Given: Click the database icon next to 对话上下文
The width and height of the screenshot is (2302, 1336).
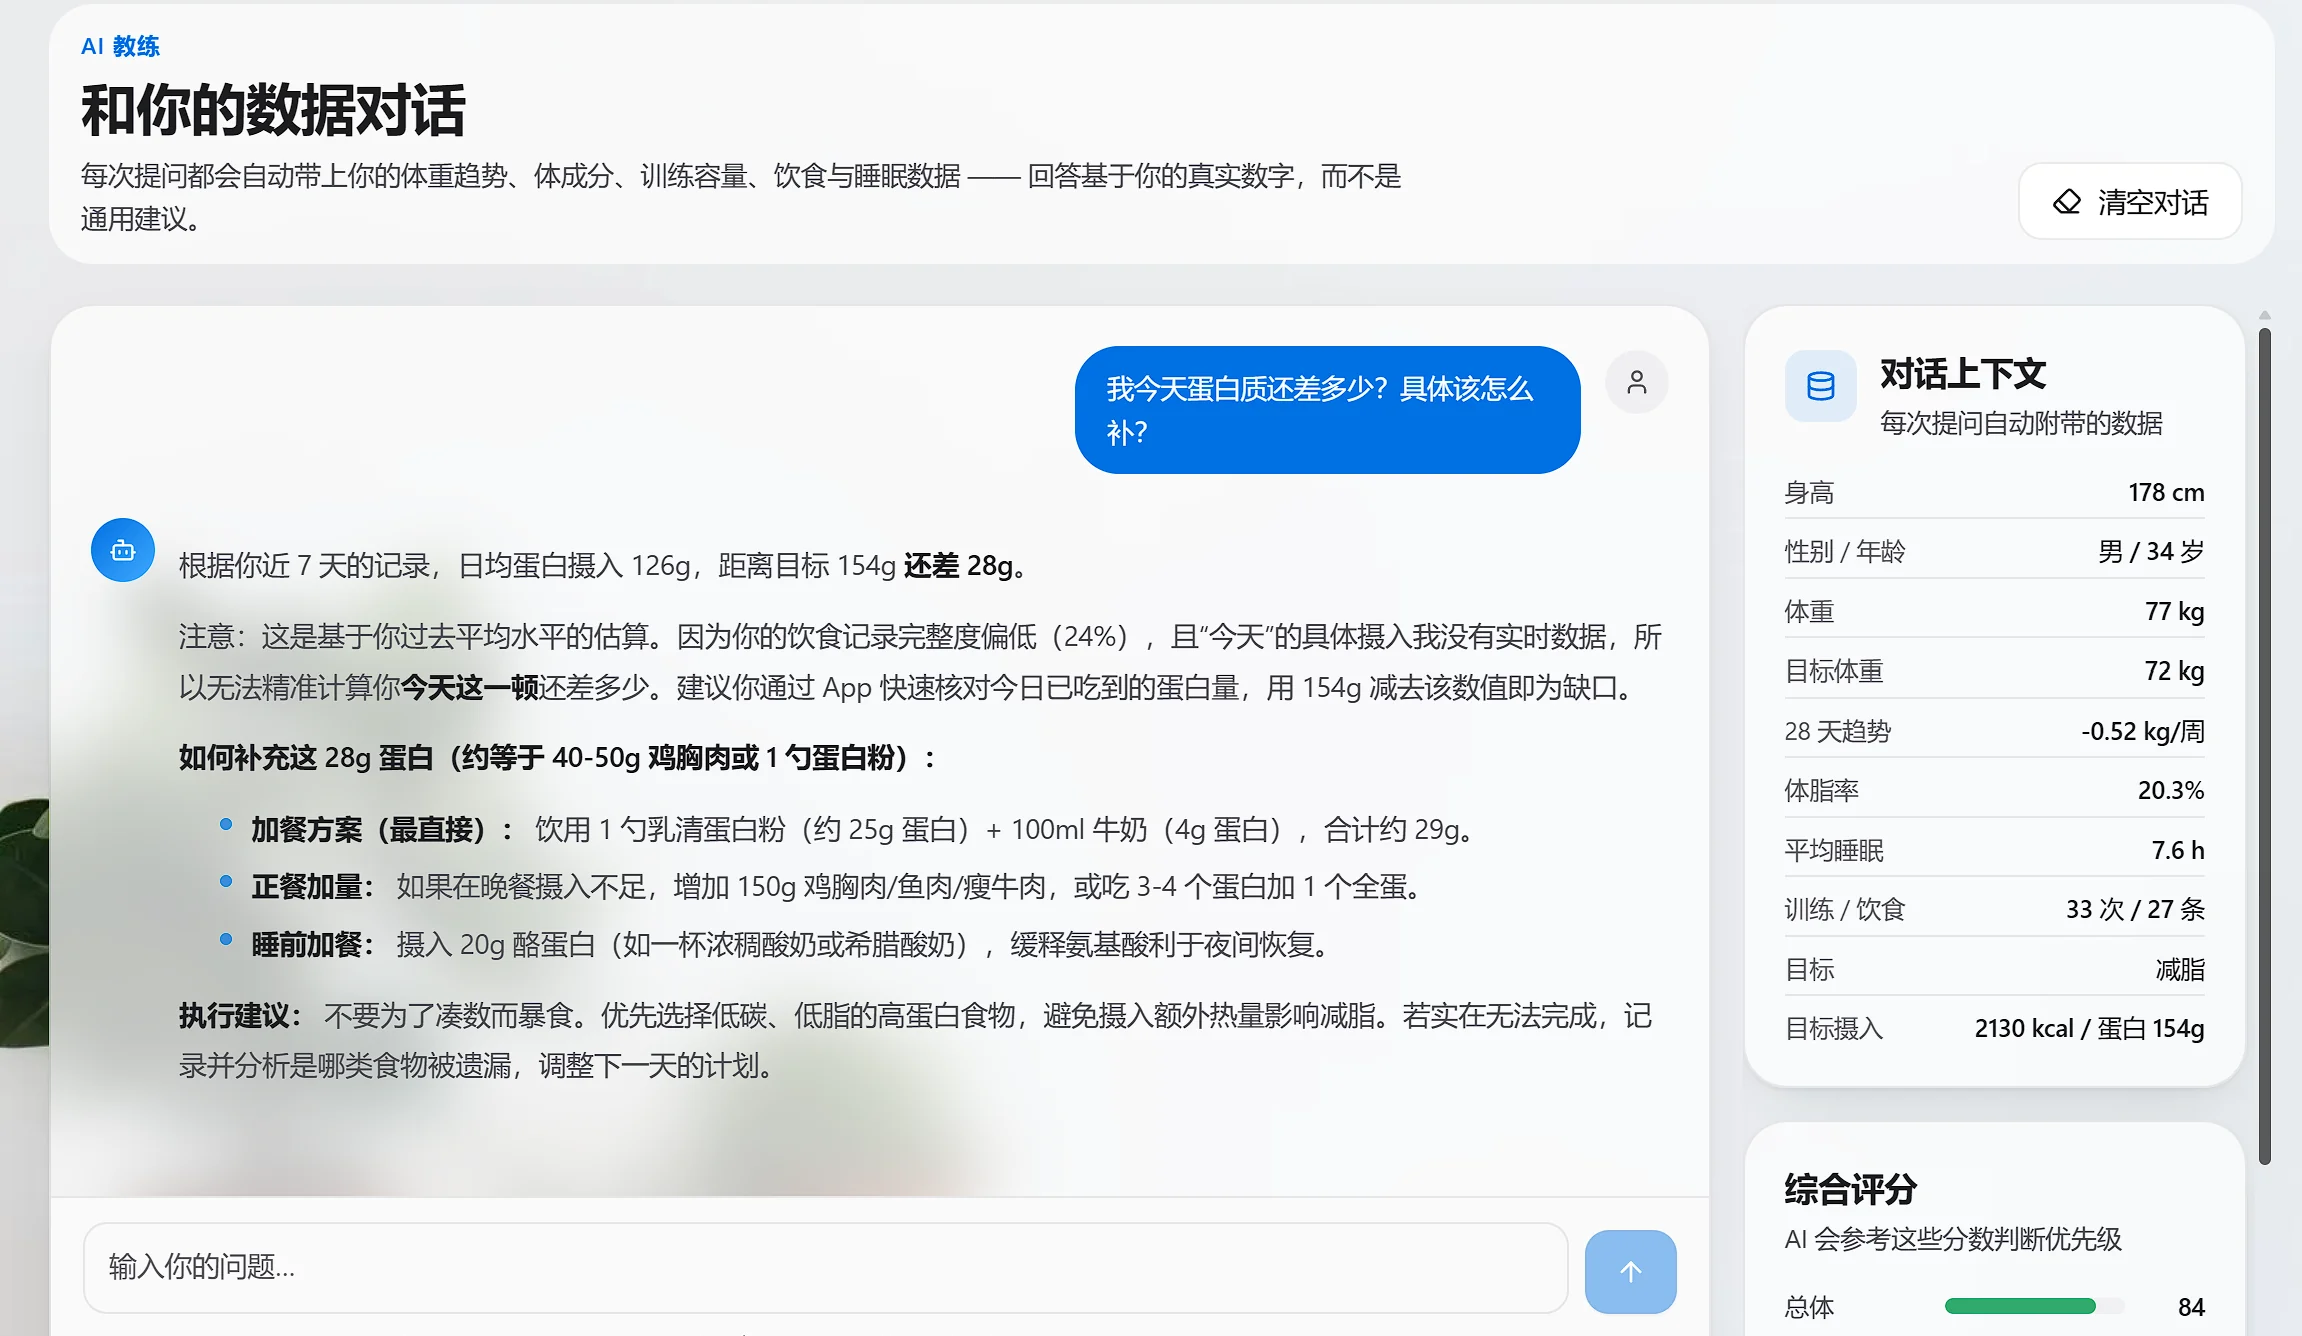Looking at the screenshot, I should [1820, 386].
